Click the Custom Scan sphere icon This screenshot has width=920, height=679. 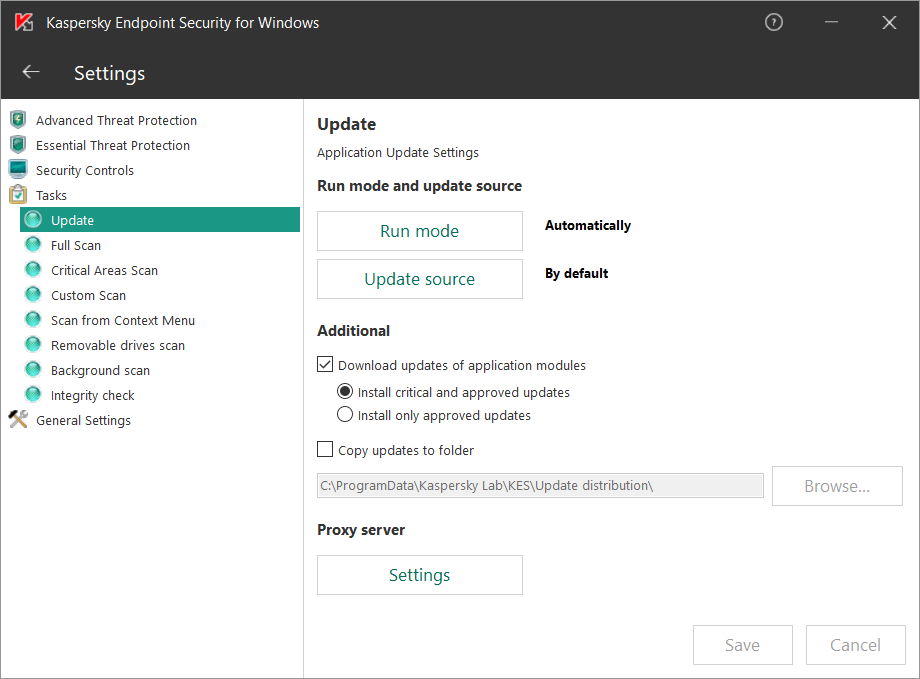[x=33, y=295]
